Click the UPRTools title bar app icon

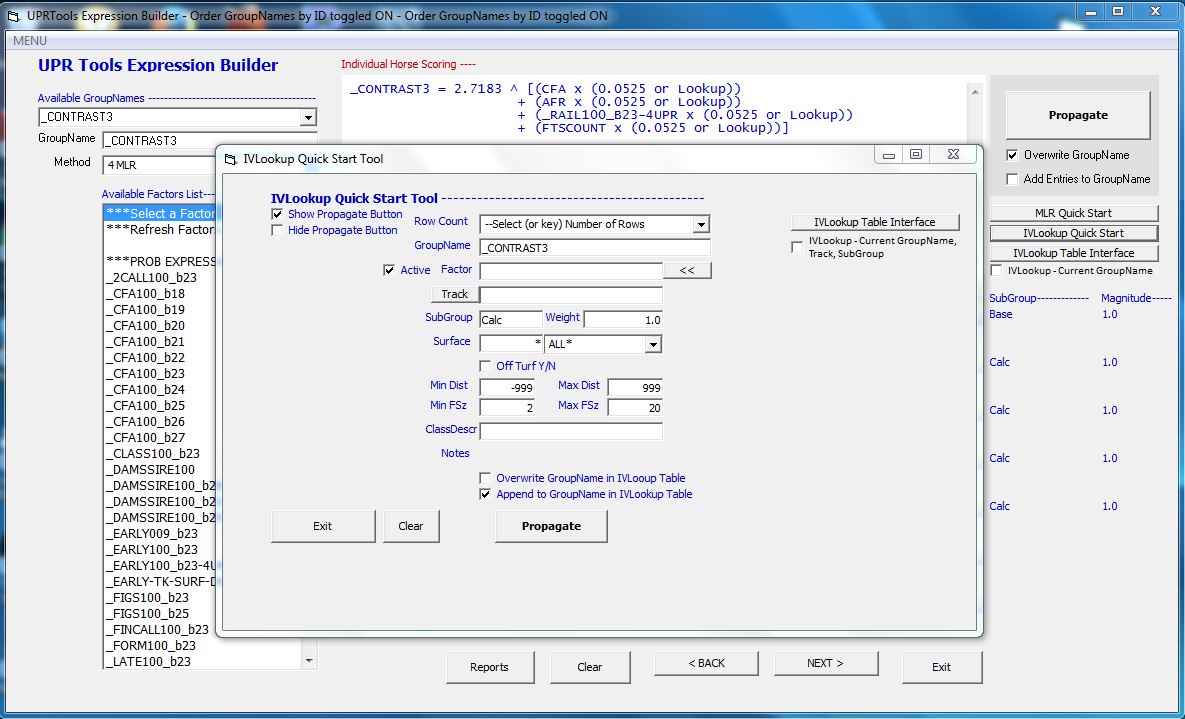coord(12,14)
